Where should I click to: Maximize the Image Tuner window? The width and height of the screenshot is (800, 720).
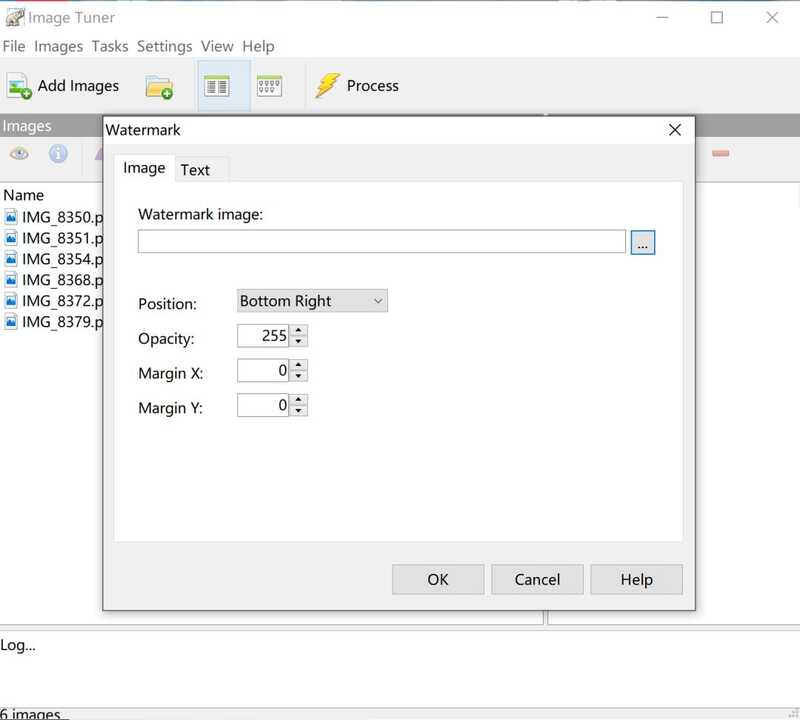click(x=717, y=17)
